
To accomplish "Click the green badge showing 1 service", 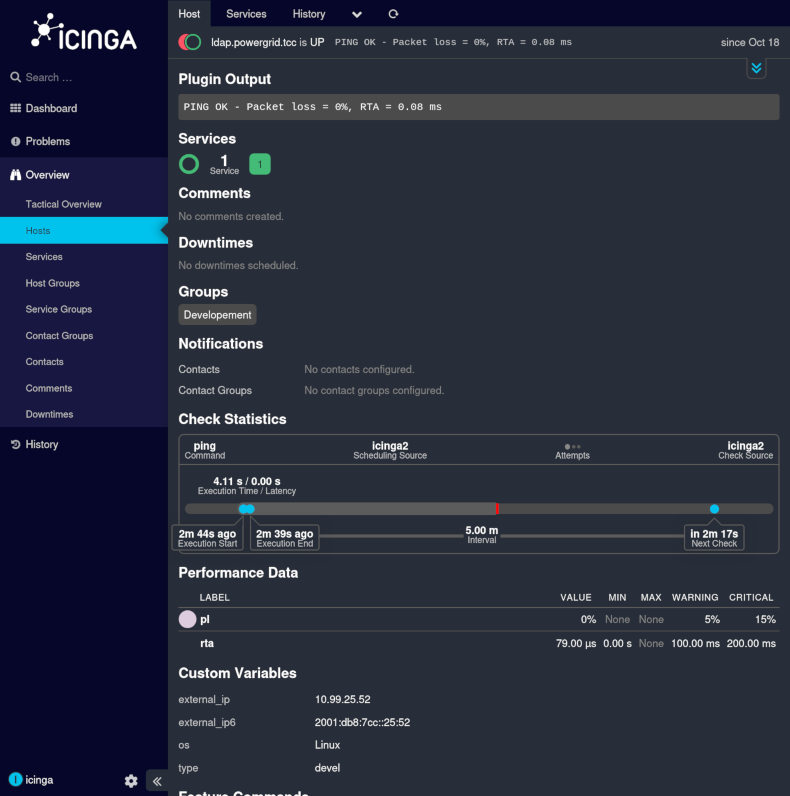I will coord(260,164).
